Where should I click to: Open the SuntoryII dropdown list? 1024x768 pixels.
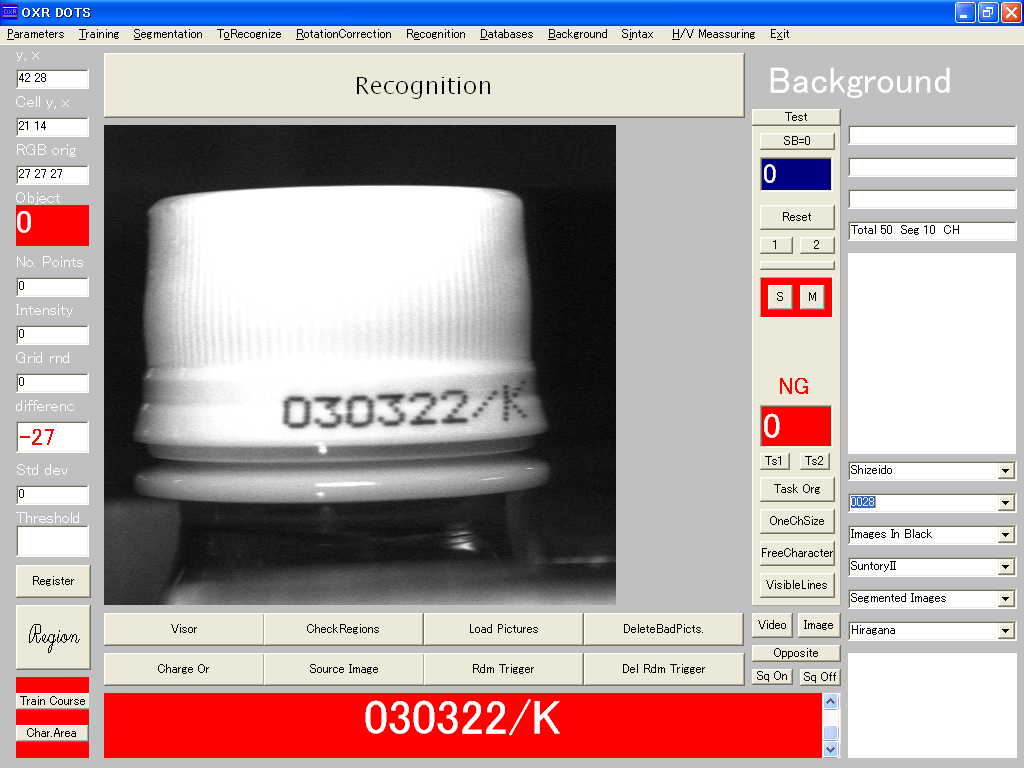1006,567
